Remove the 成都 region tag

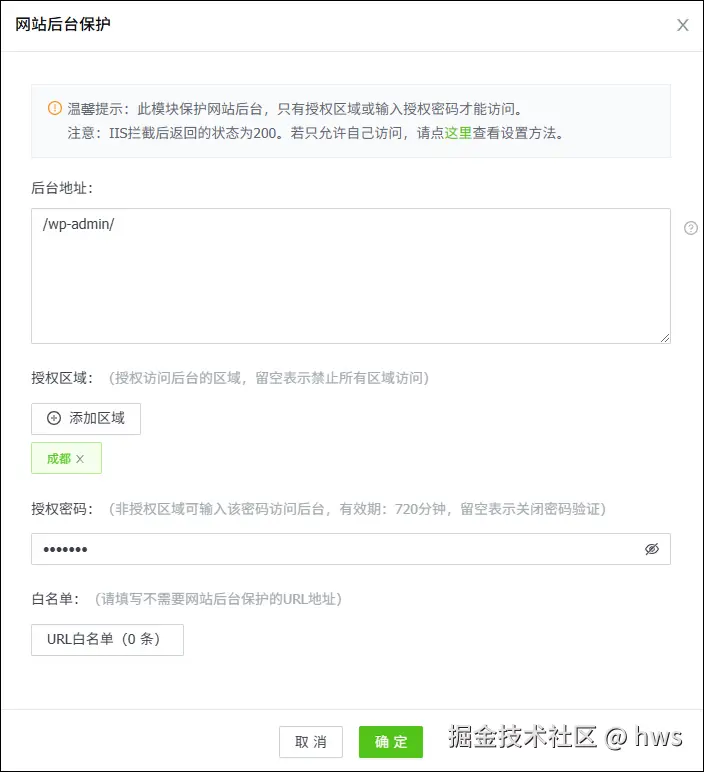(80, 459)
